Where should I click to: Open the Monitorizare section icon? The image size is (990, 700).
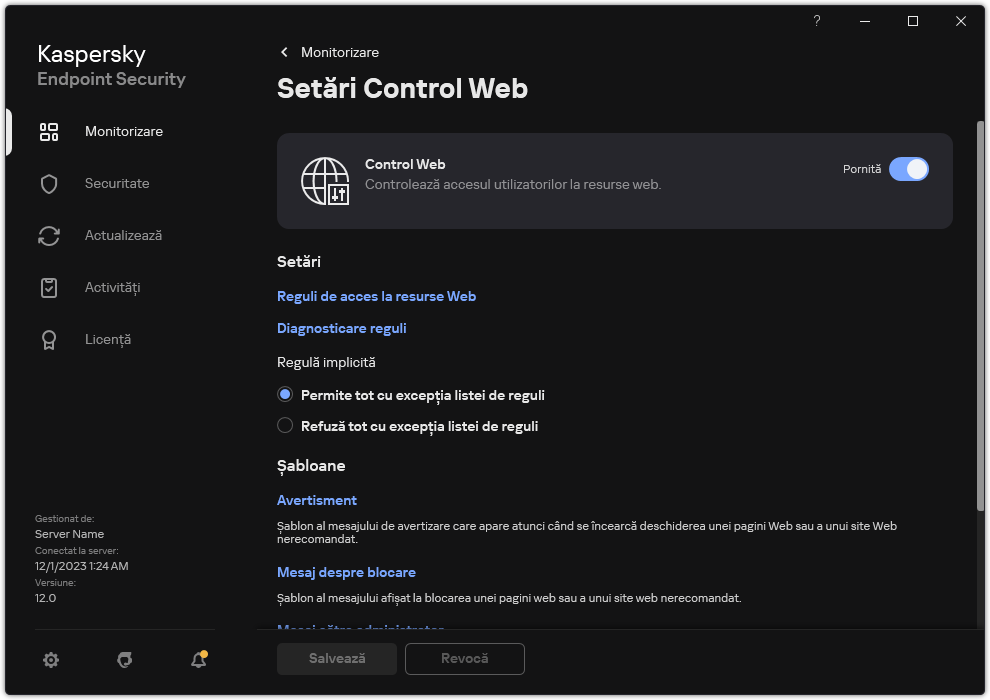tap(48, 131)
